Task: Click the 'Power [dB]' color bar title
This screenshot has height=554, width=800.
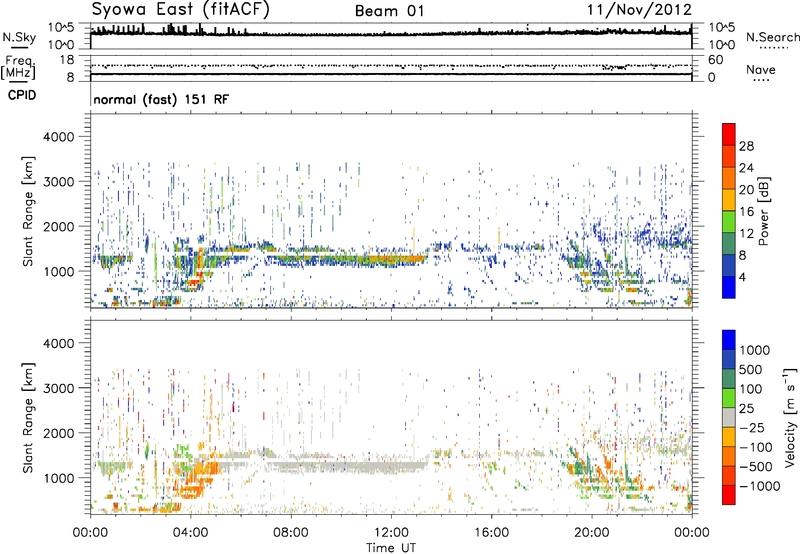Action: pos(763,211)
